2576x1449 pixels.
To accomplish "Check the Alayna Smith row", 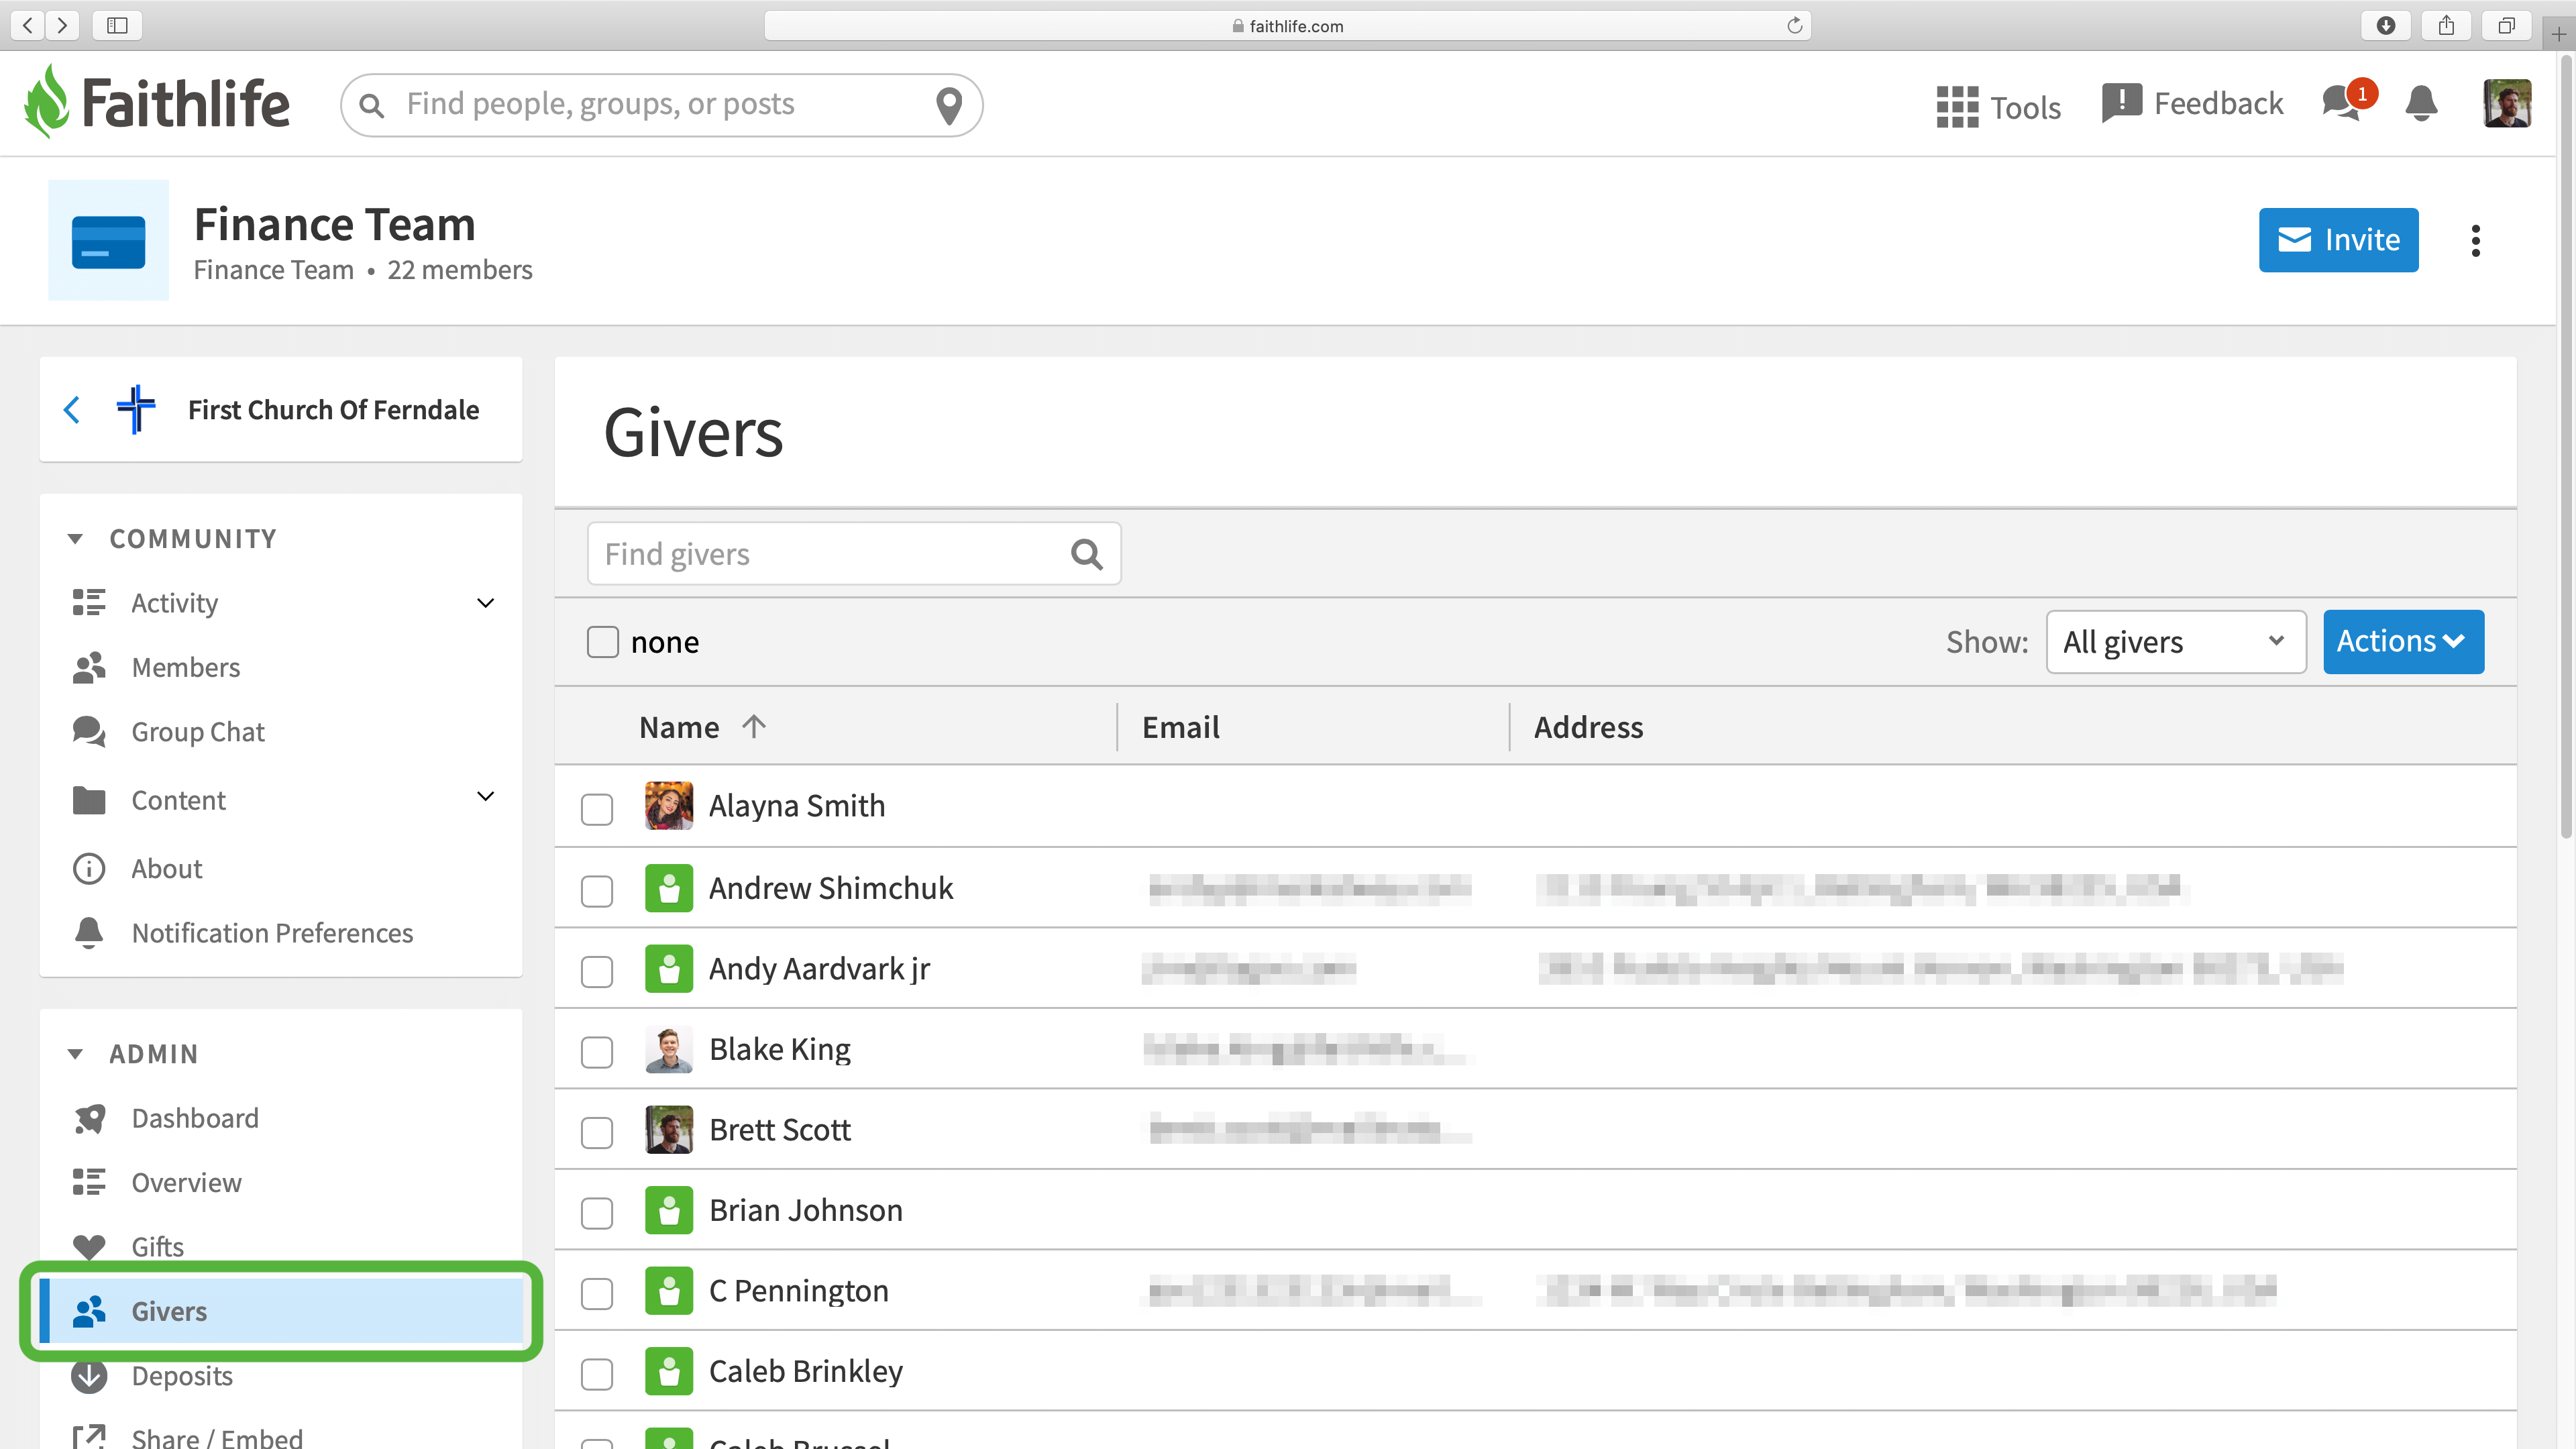I will point(597,809).
